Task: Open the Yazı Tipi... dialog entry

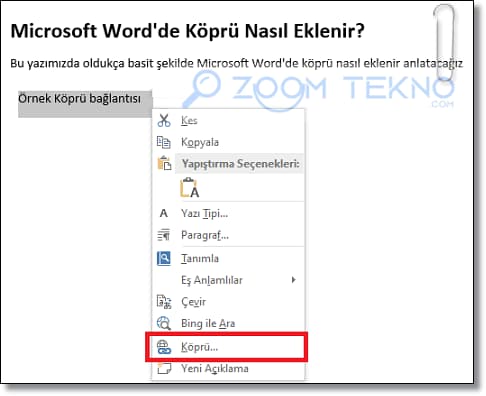Action: click(x=228, y=213)
